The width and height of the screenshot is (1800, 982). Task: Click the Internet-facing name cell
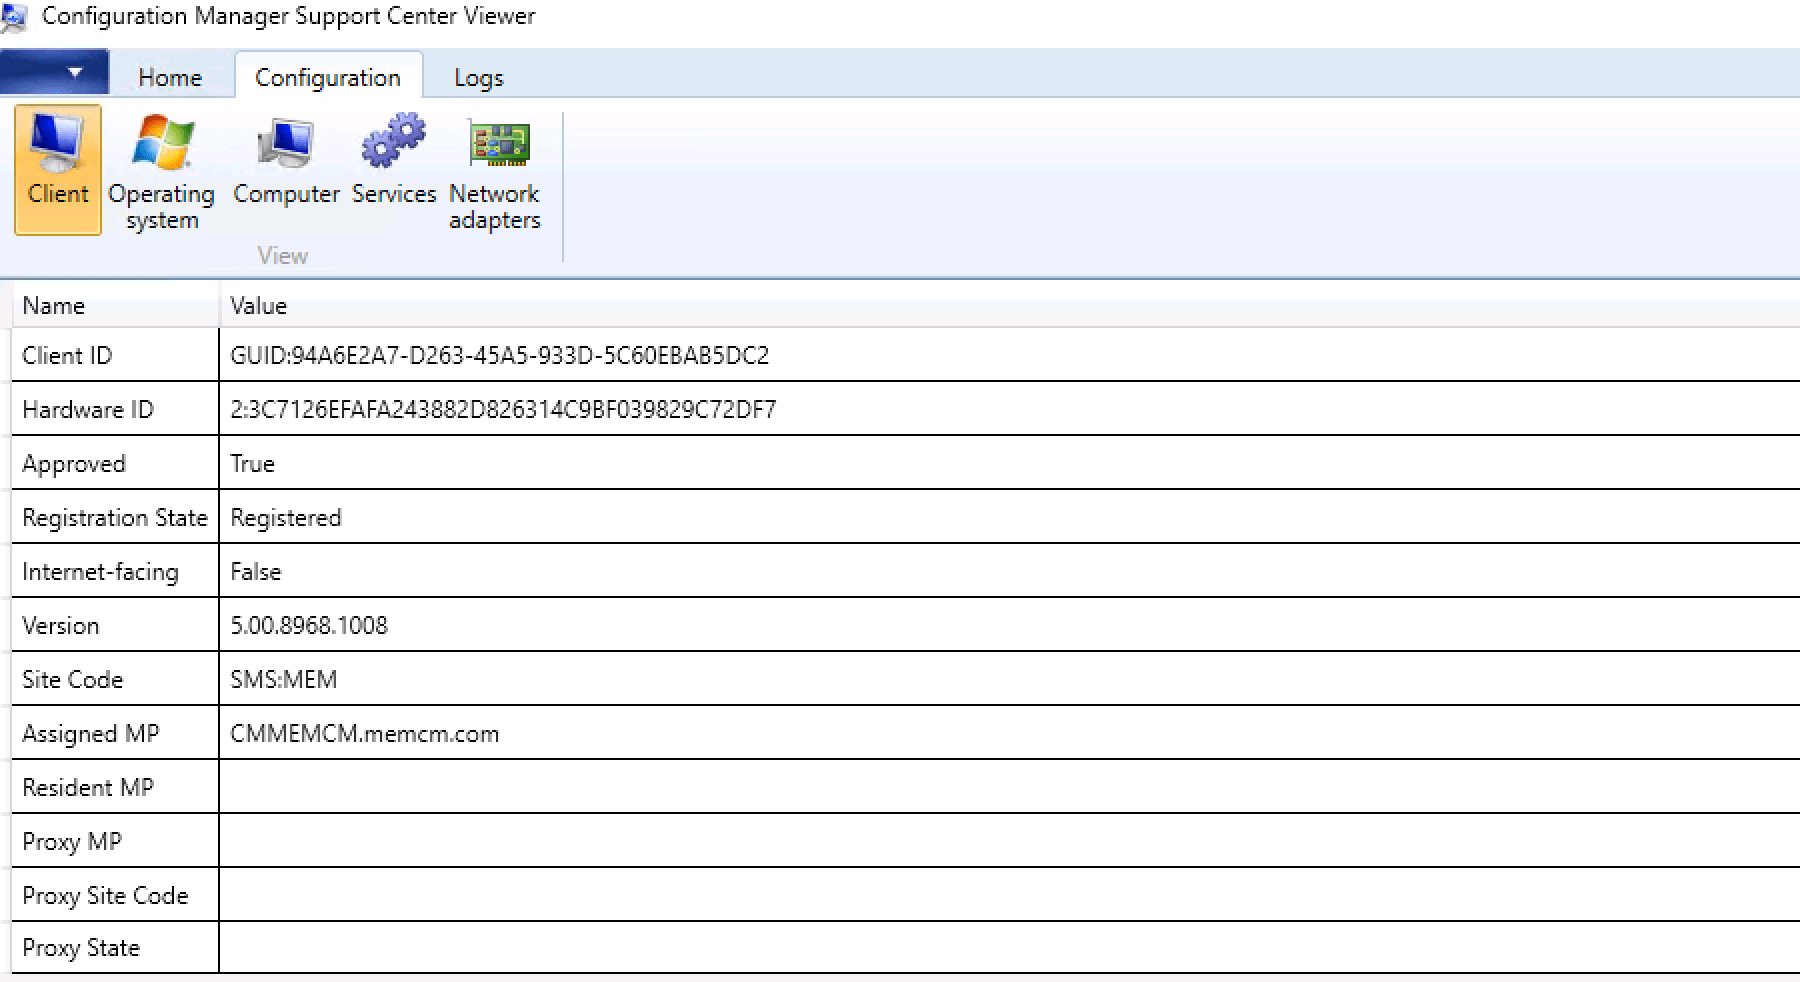pos(115,571)
